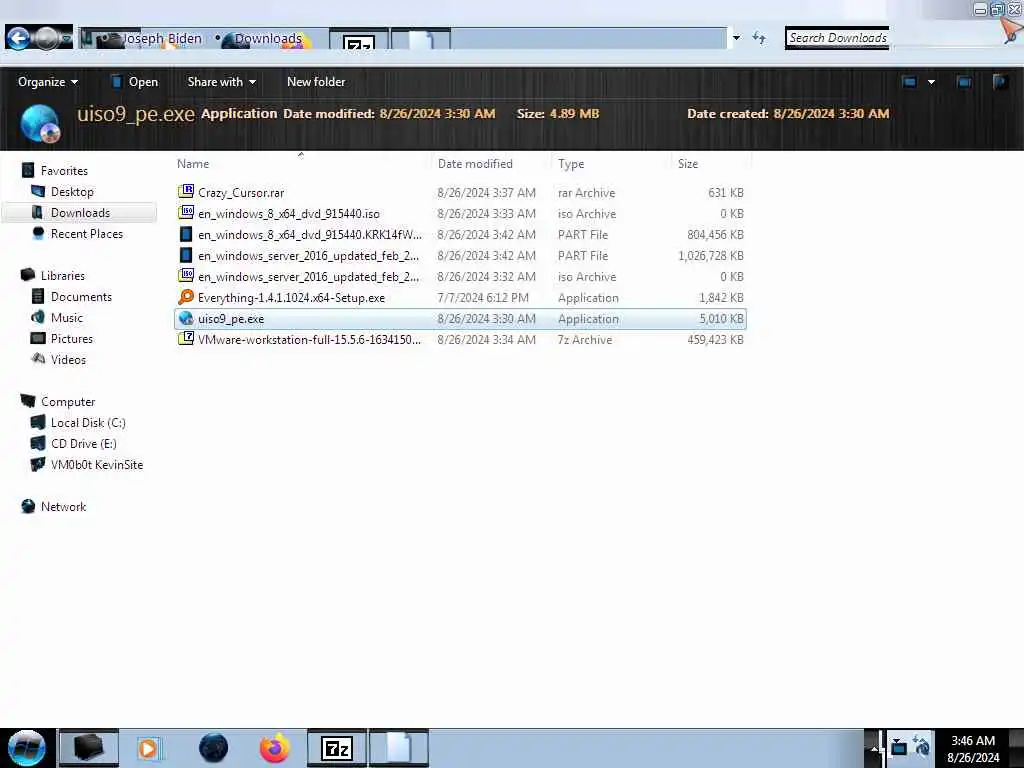Open Documents library
The image size is (1024, 768).
[x=81, y=296]
